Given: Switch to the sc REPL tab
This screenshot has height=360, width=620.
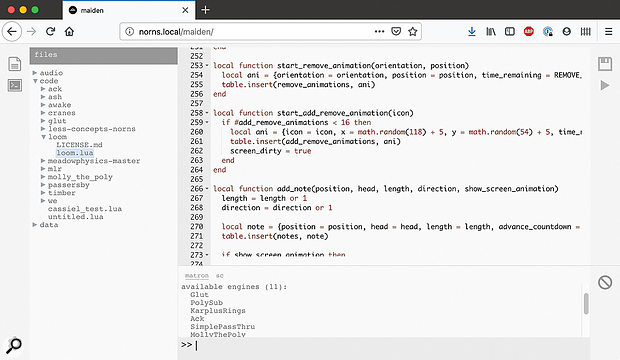Looking at the screenshot, I should (x=219, y=275).
